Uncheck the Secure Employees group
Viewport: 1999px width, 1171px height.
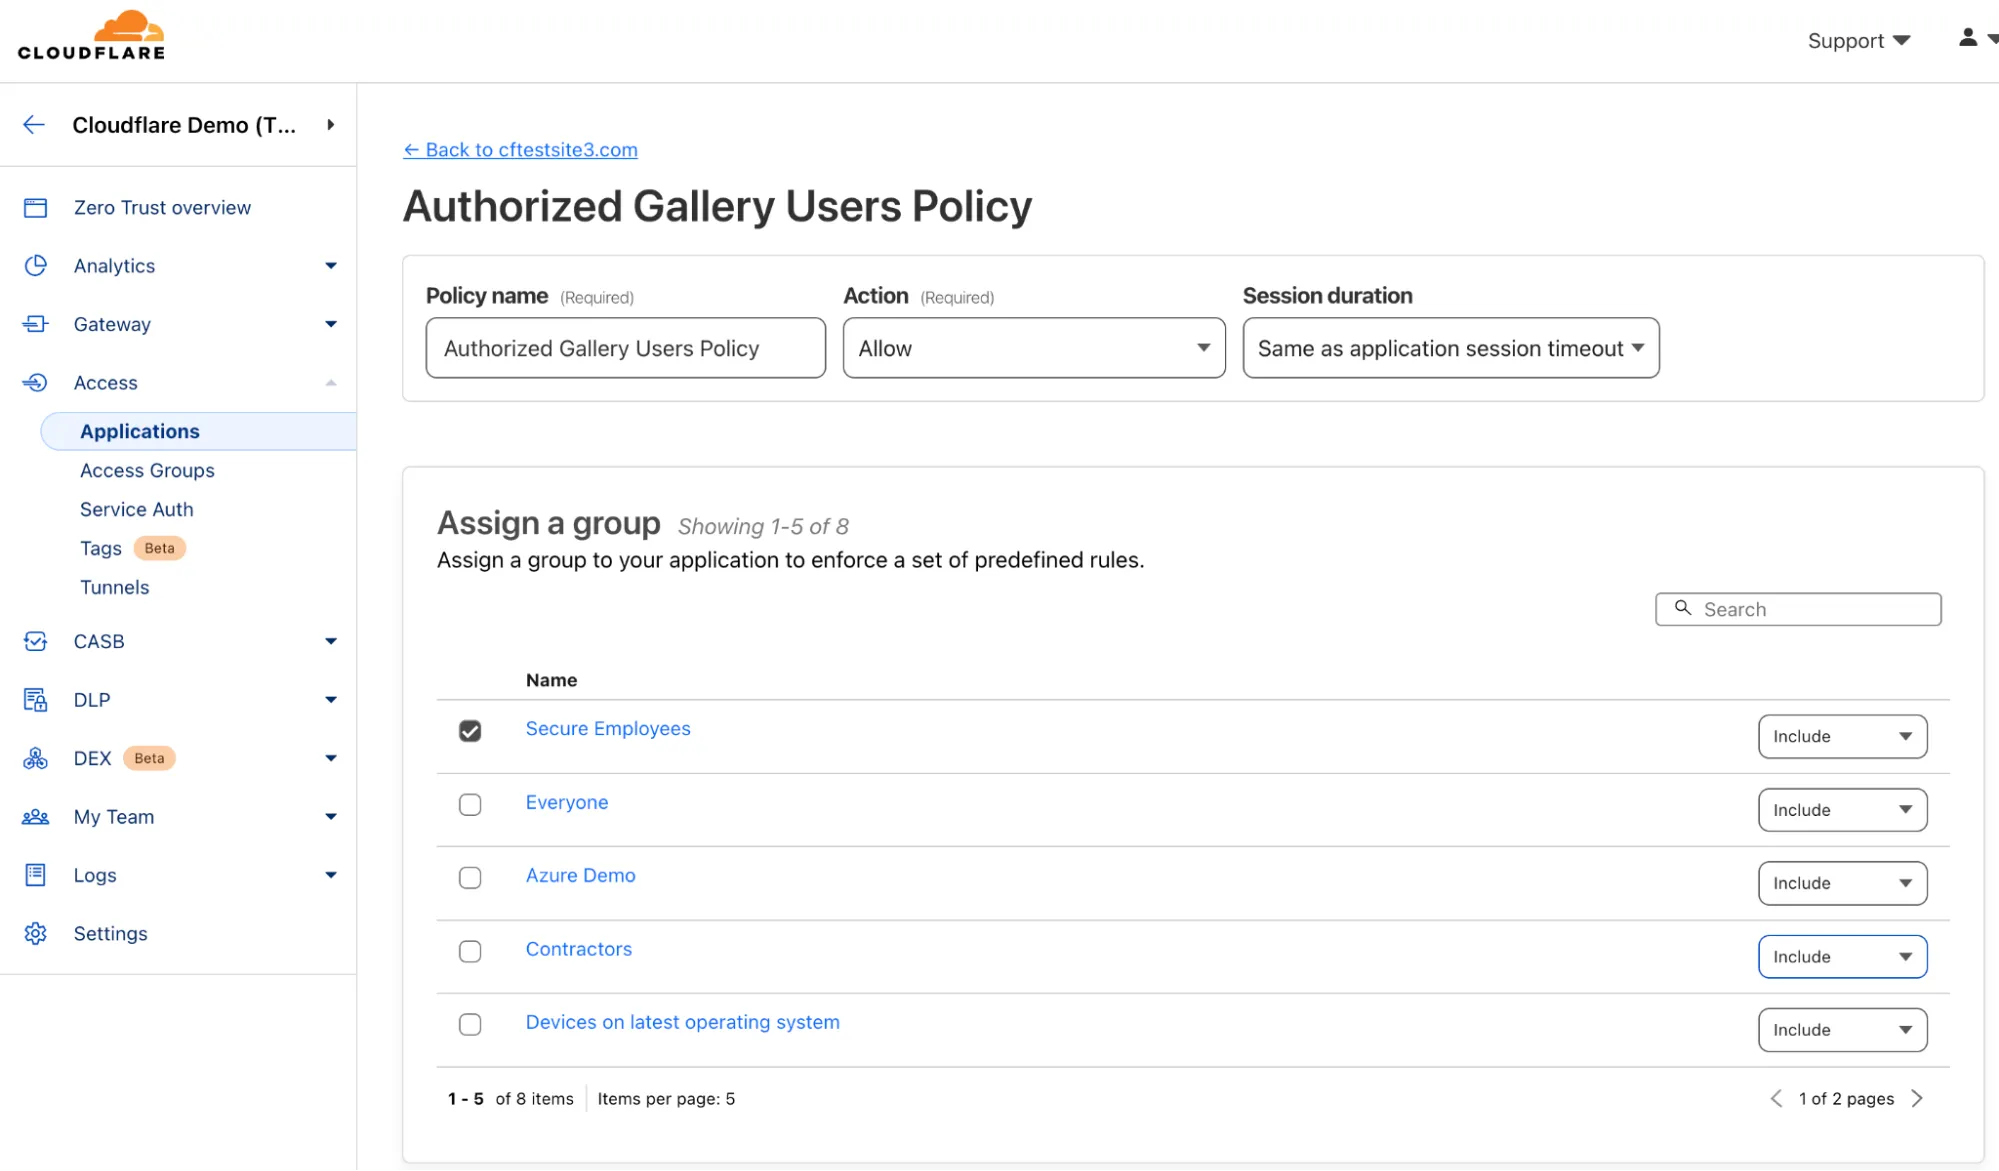coord(470,731)
